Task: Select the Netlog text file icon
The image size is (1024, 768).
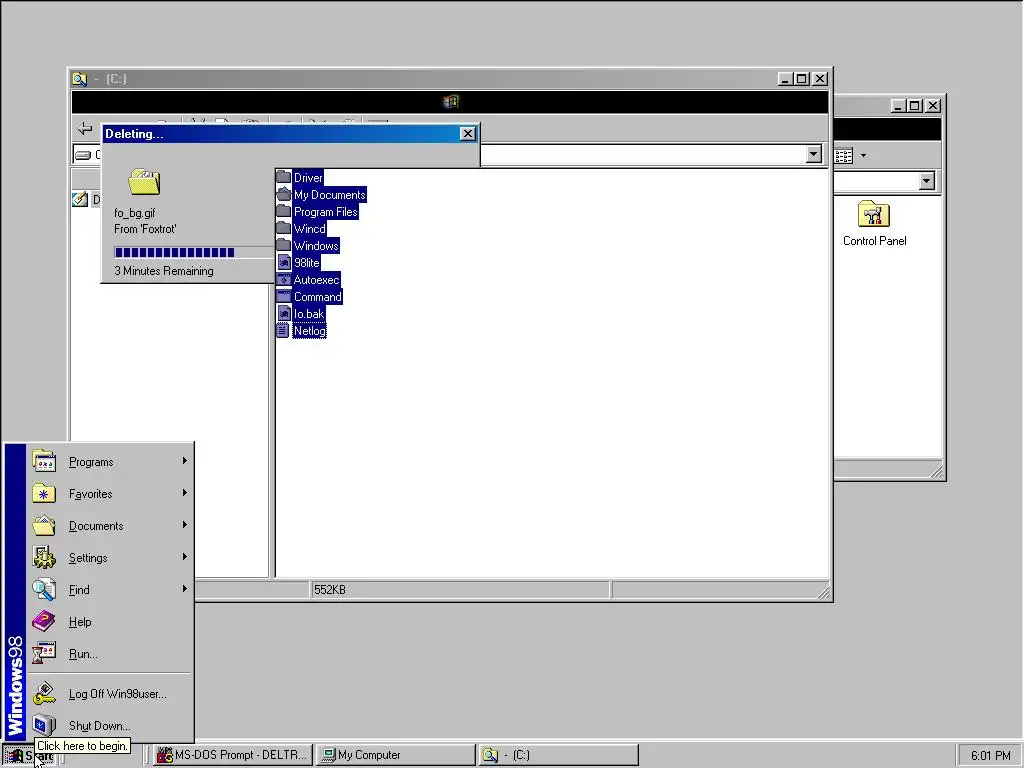Action: [x=283, y=330]
